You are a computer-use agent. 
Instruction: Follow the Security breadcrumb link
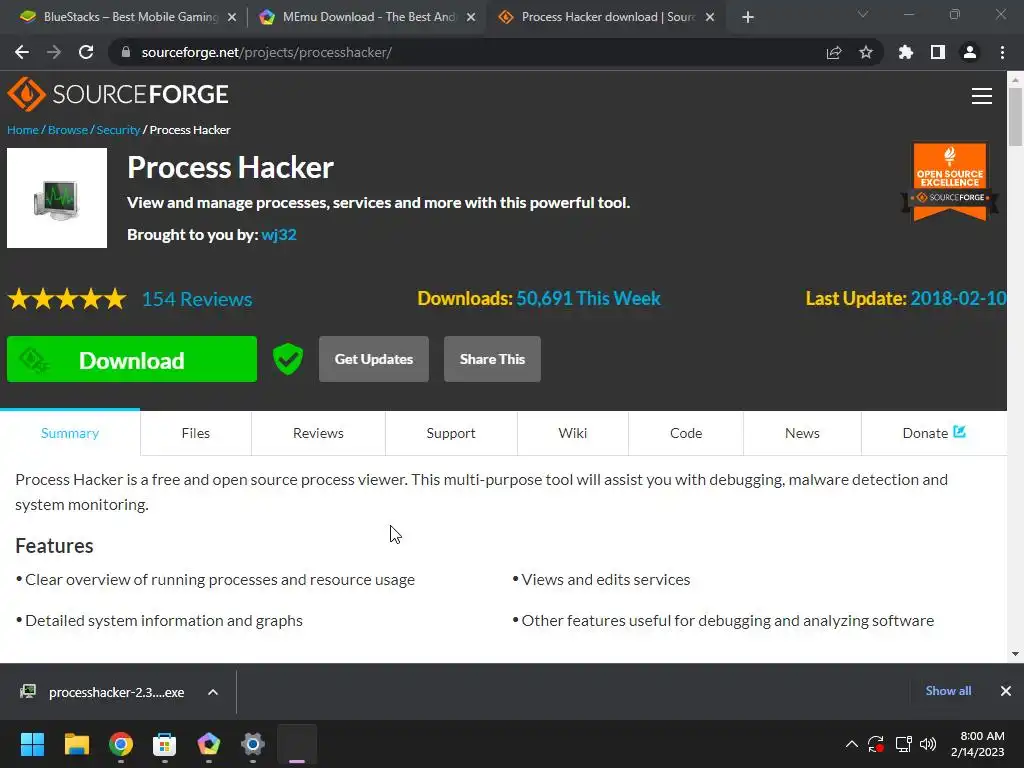click(x=118, y=130)
